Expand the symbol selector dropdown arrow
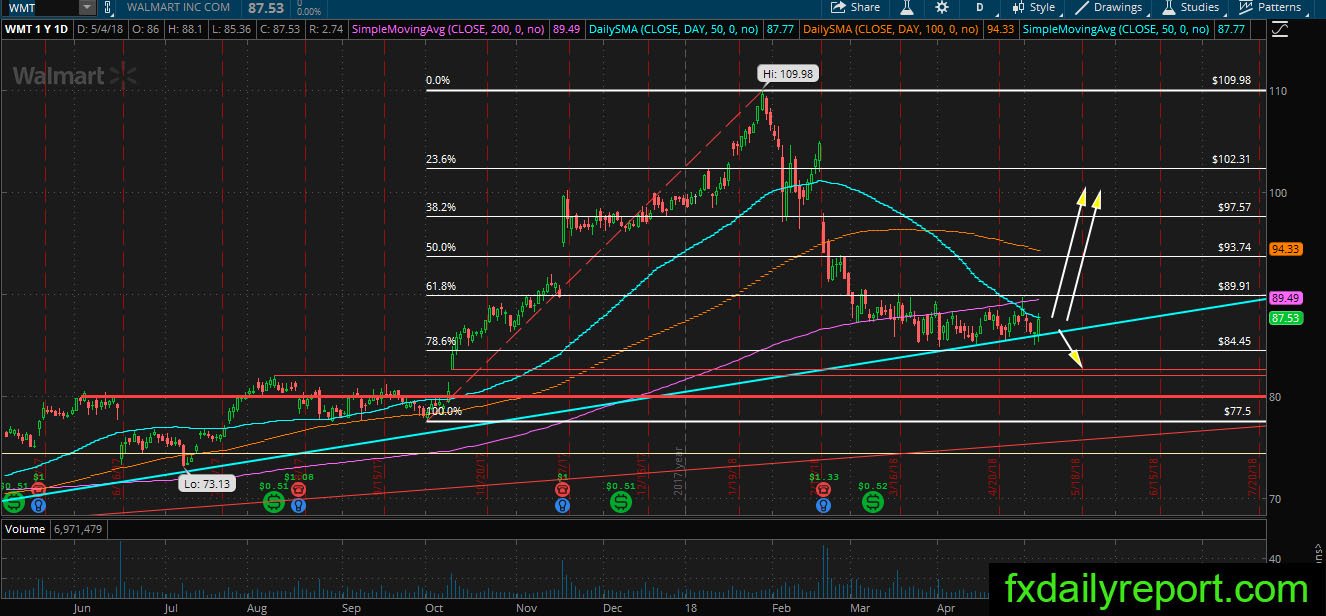Screen dimensions: 1326x616 (88, 7)
